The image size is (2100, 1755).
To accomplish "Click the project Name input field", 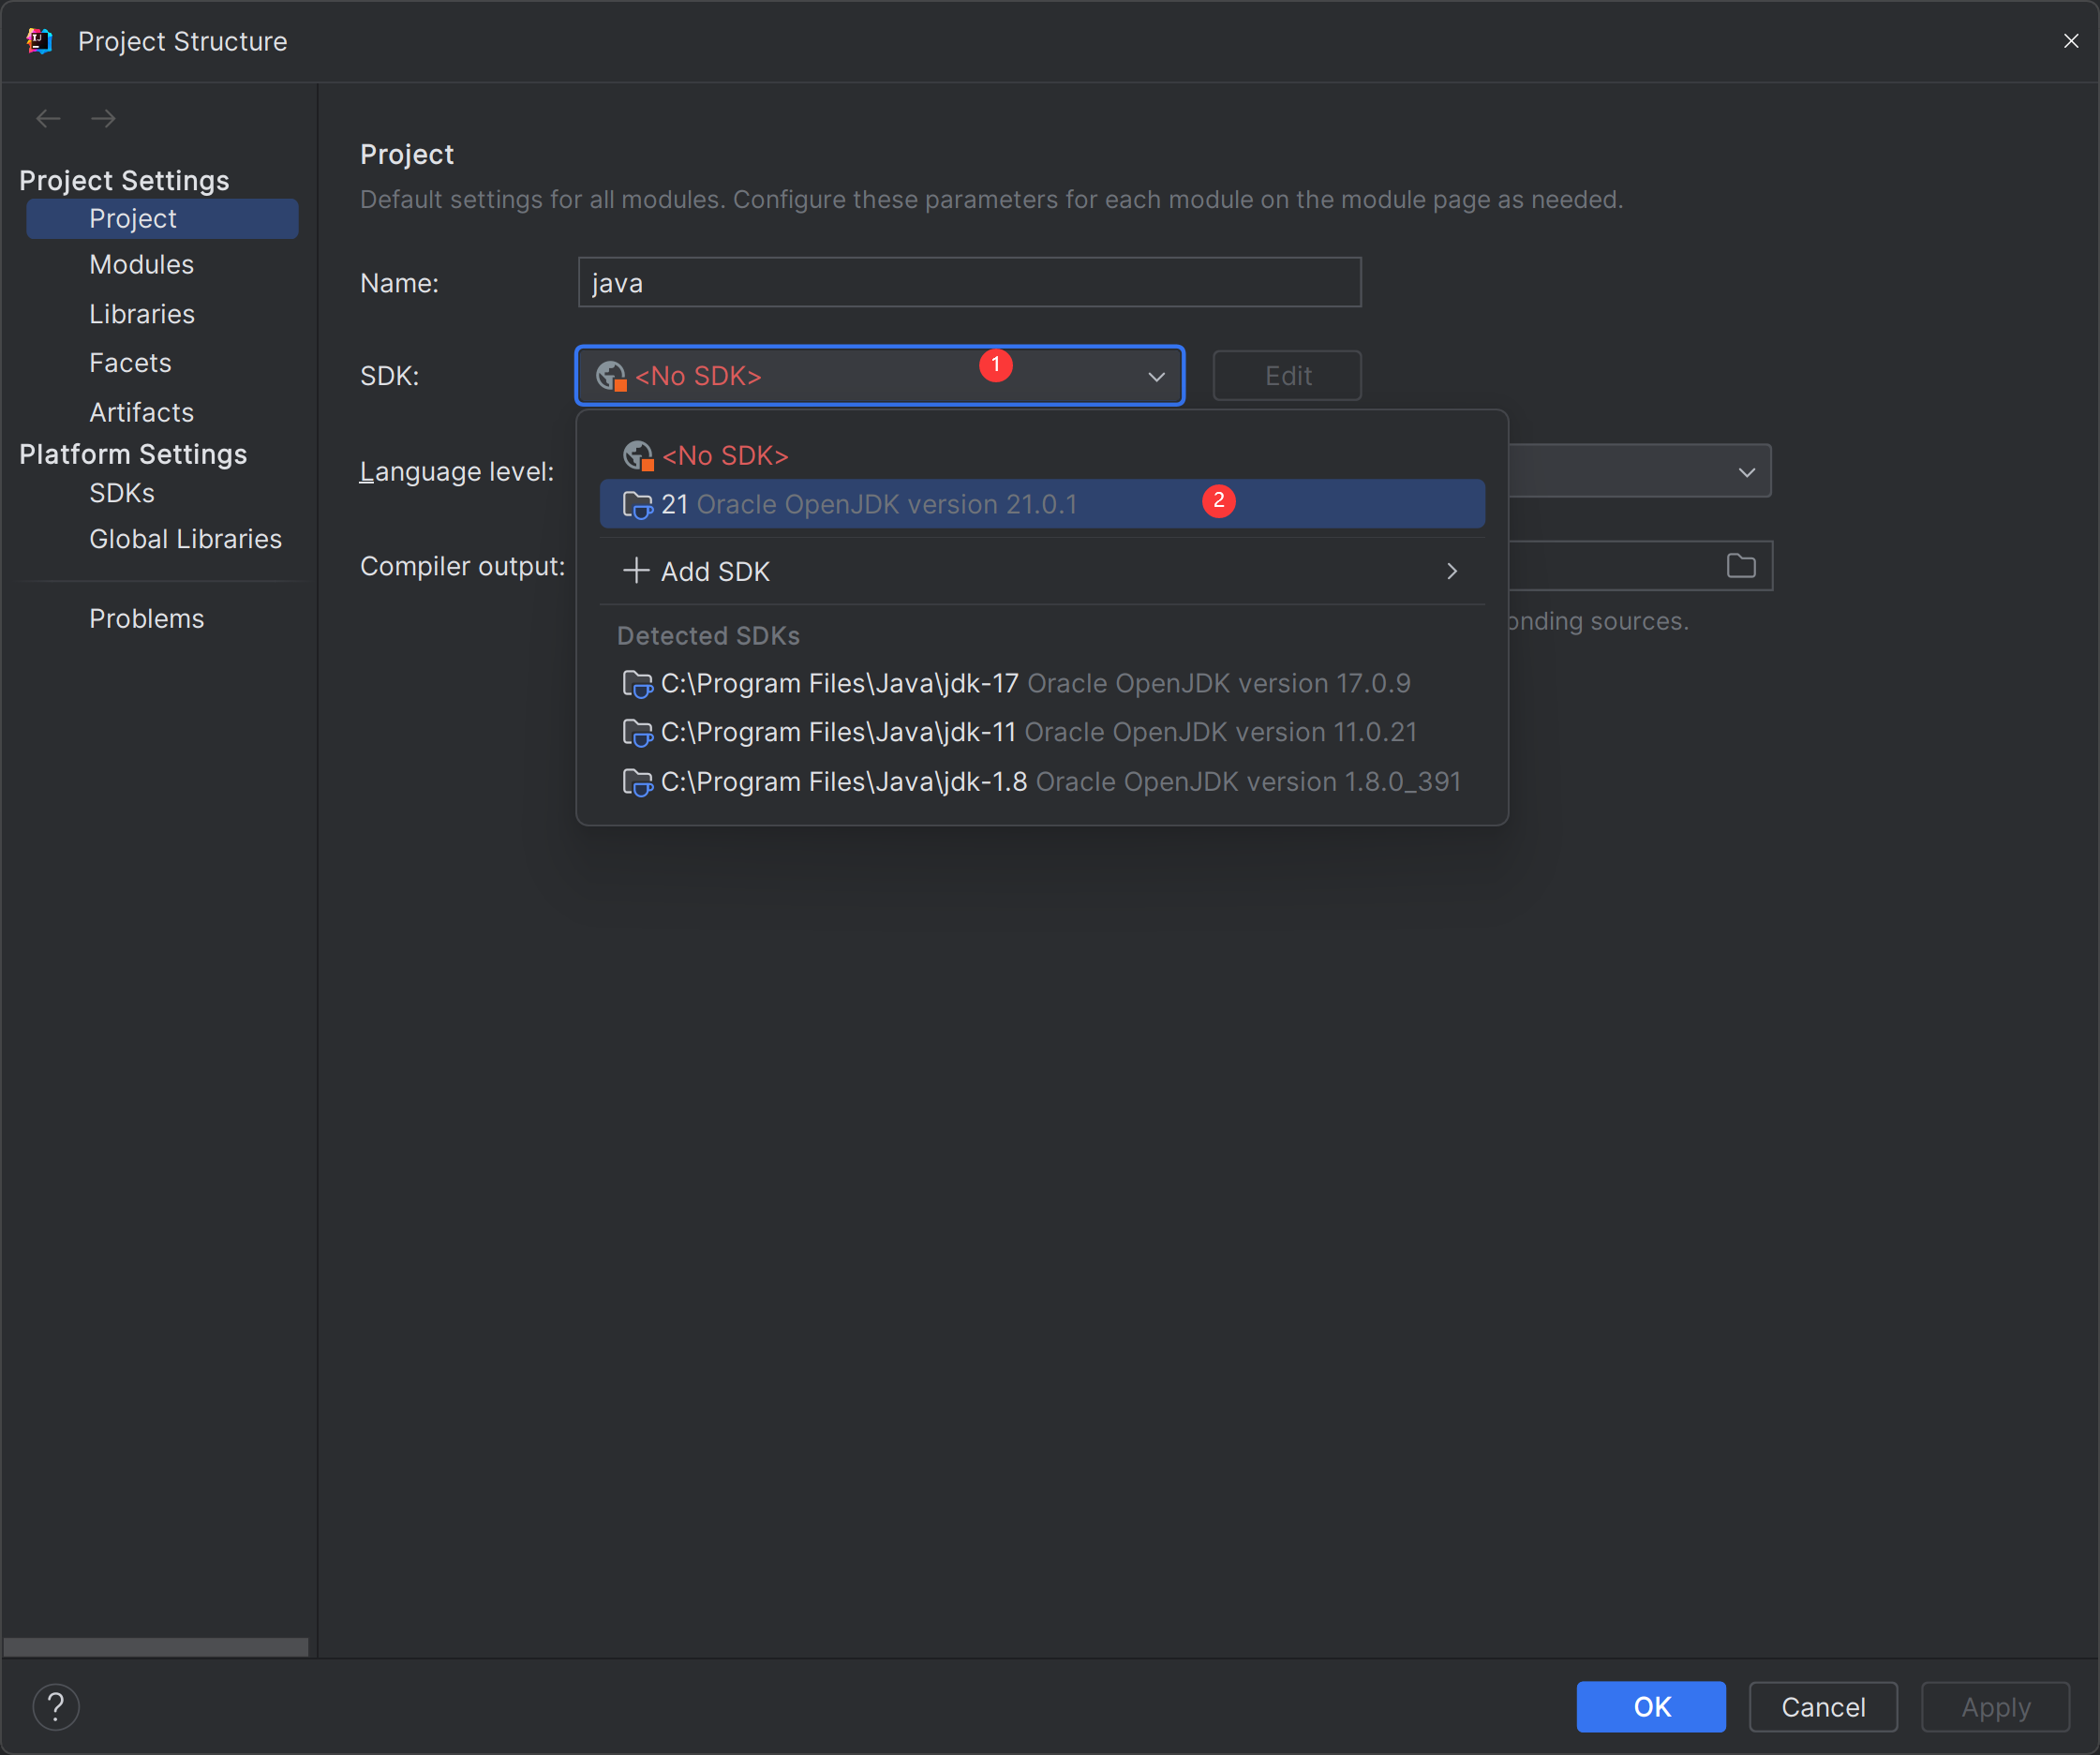I will pyautogui.click(x=969, y=283).
